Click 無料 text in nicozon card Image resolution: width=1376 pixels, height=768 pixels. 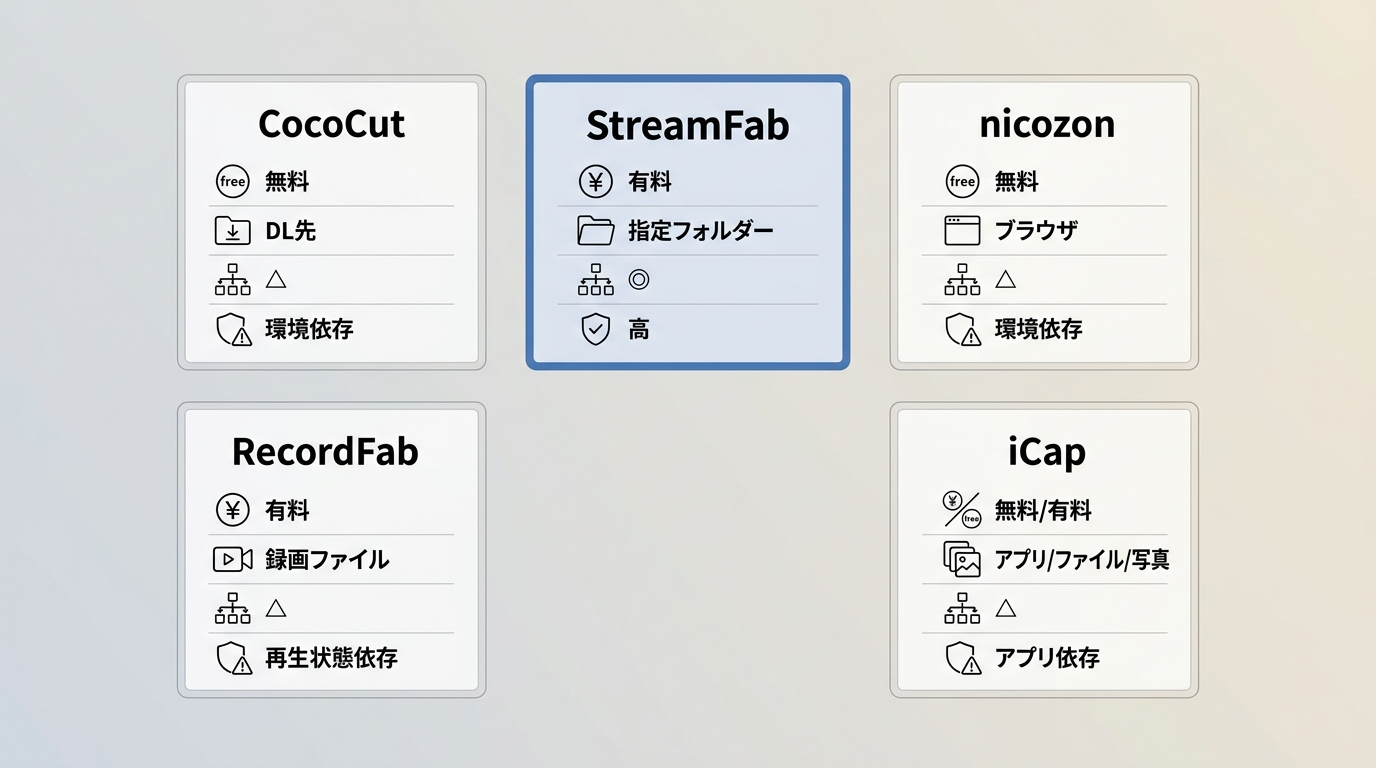coord(1017,182)
